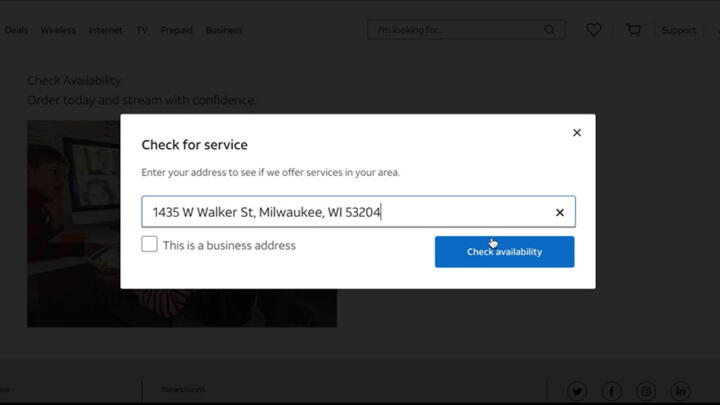Open the Business menu

224,30
